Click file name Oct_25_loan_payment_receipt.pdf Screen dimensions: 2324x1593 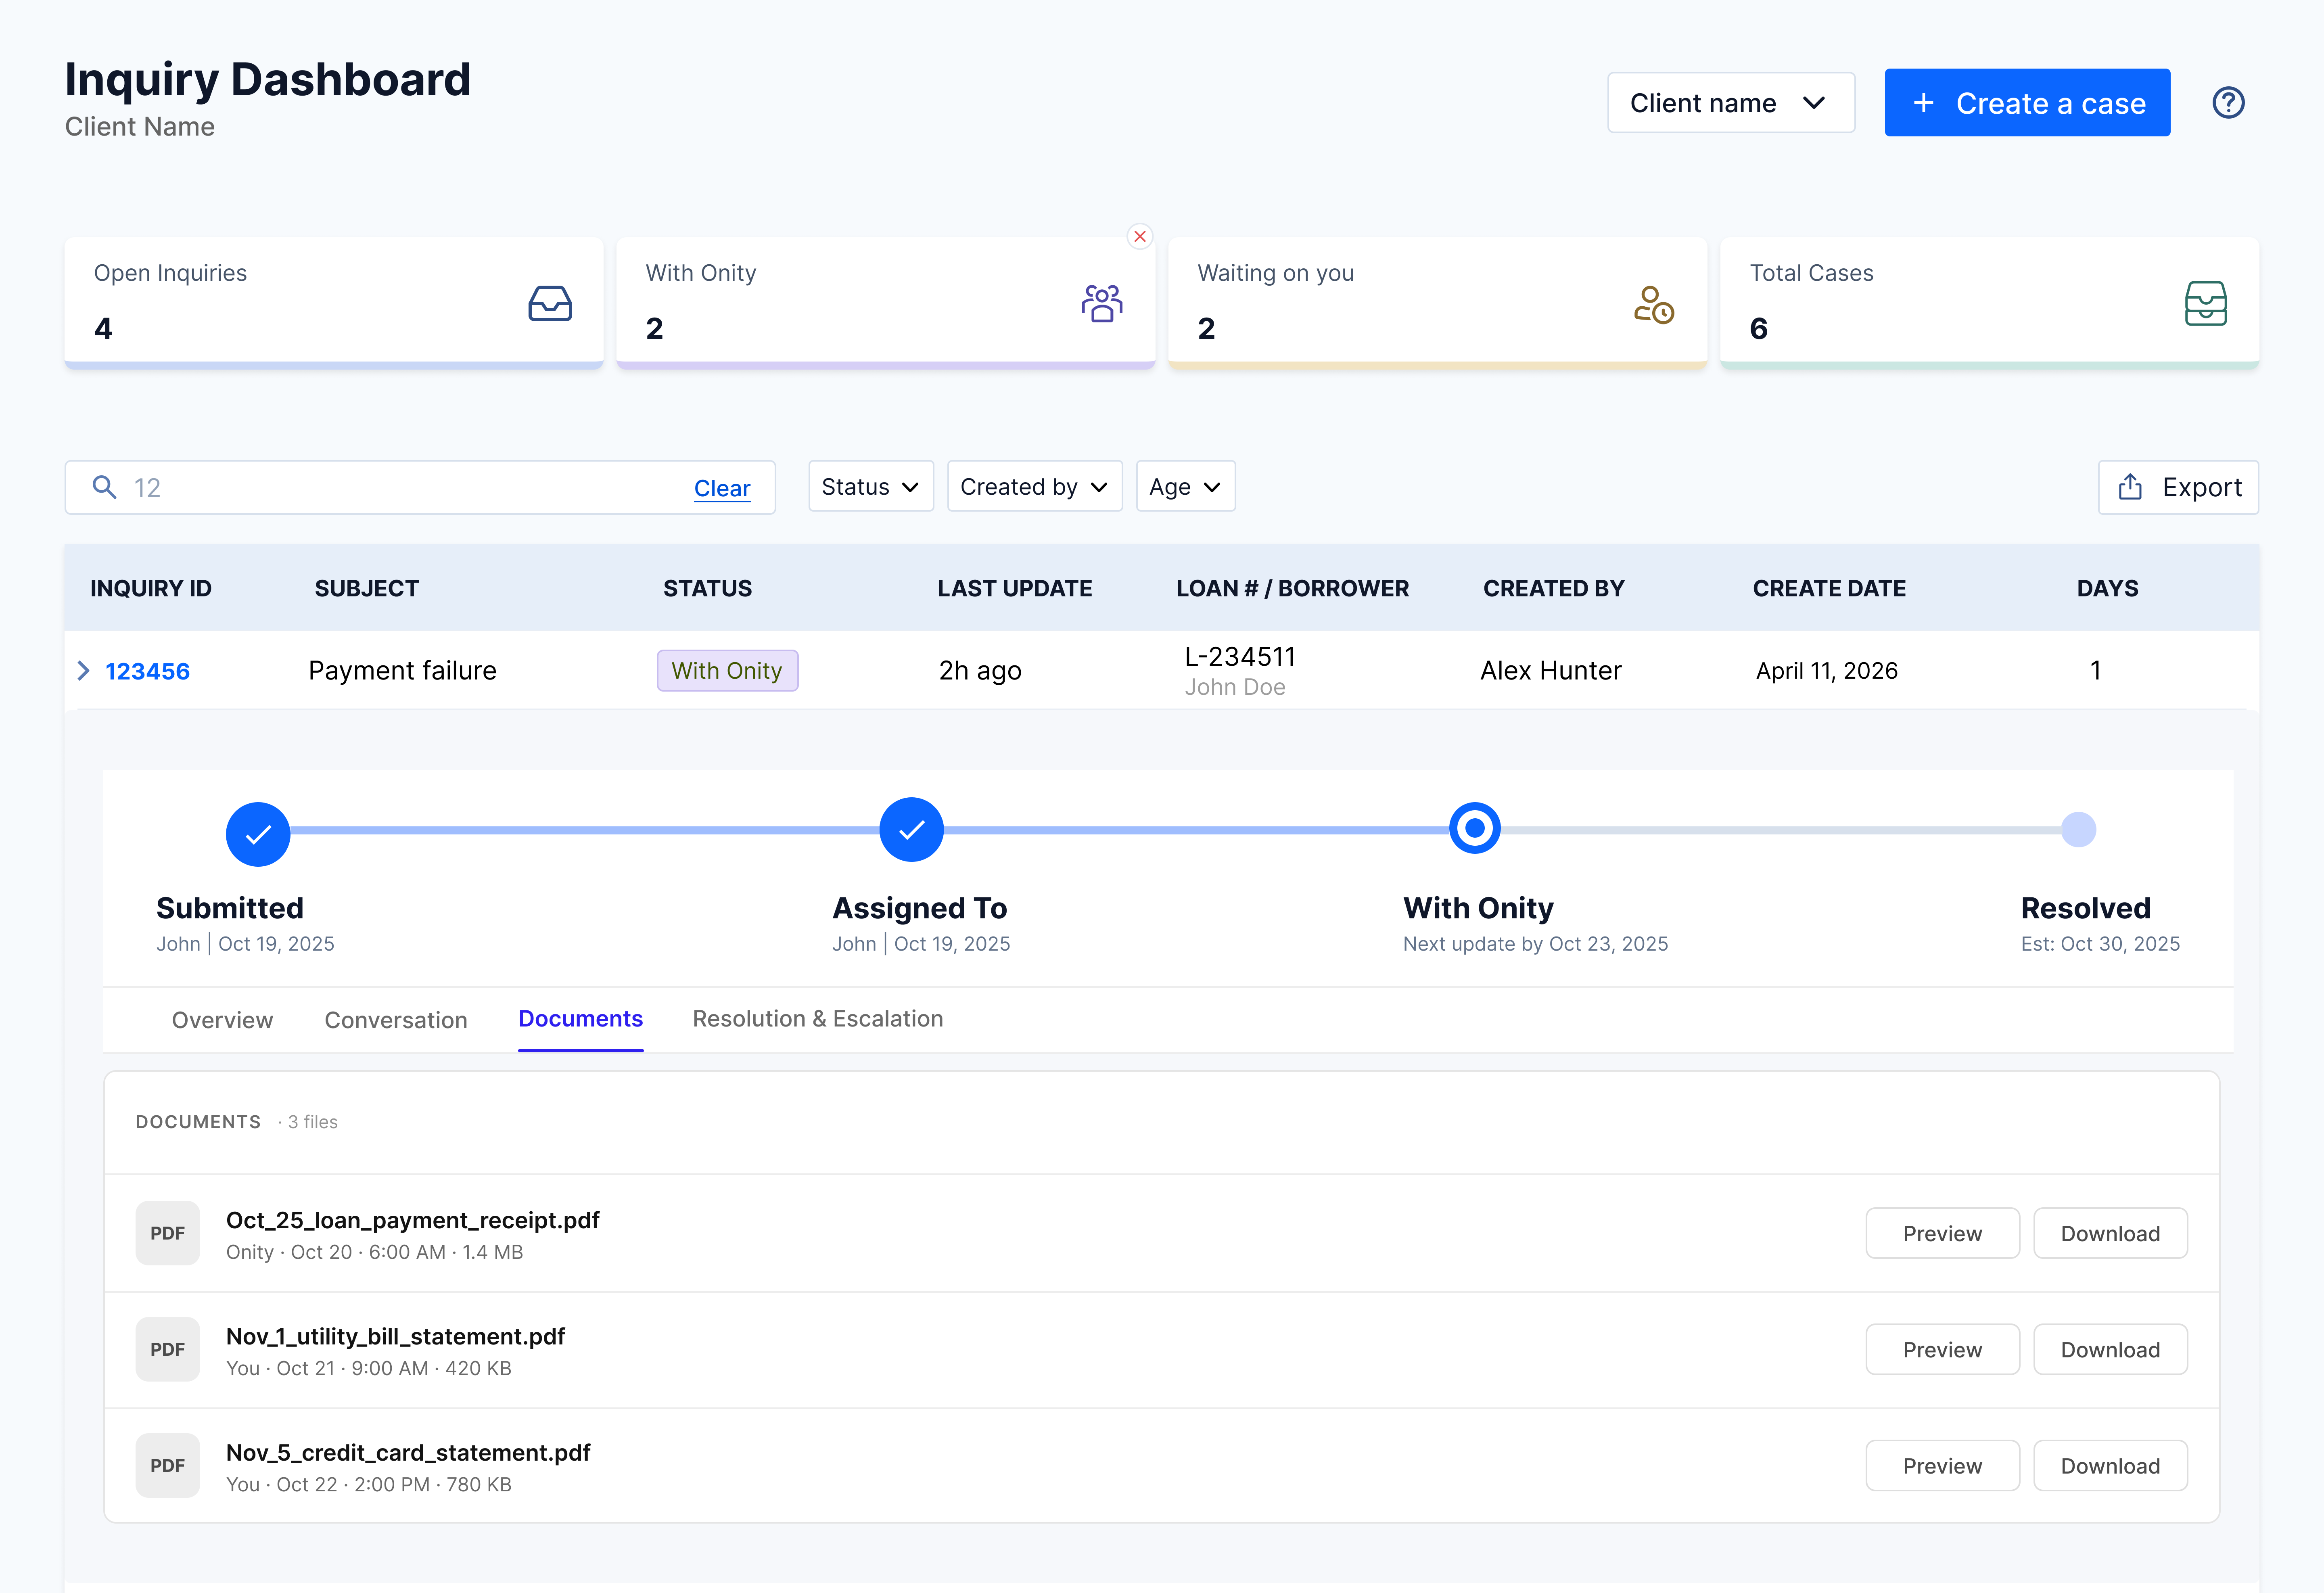click(413, 1220)
